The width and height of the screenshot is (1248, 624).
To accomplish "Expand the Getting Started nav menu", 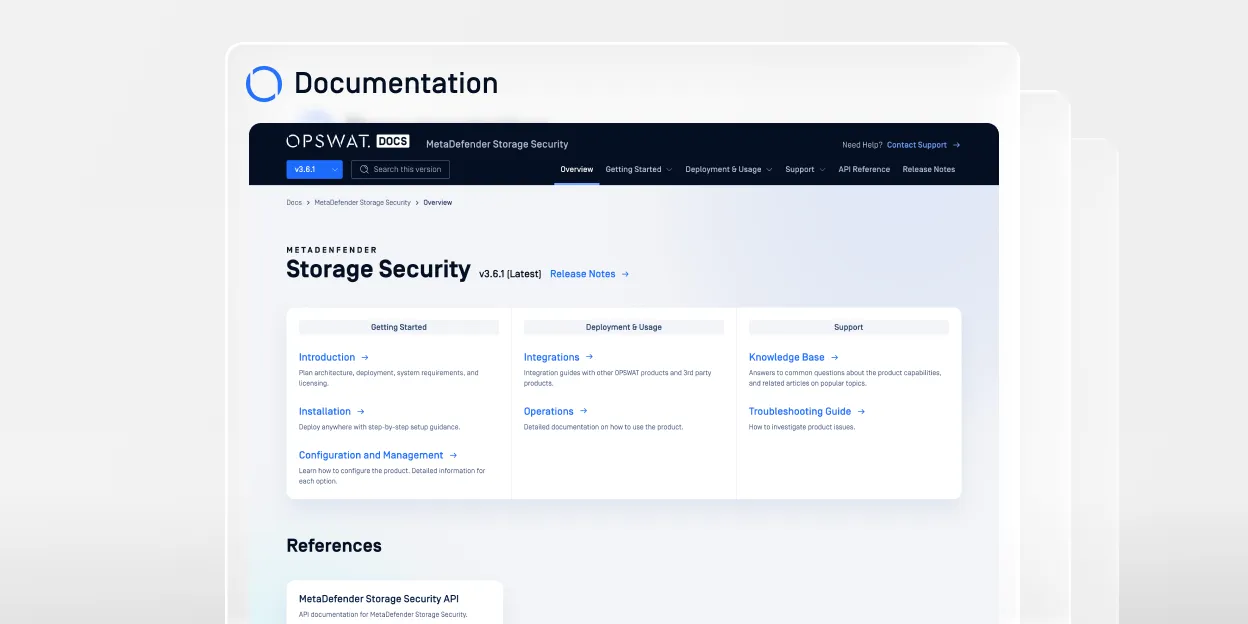I will click(638, 170).
